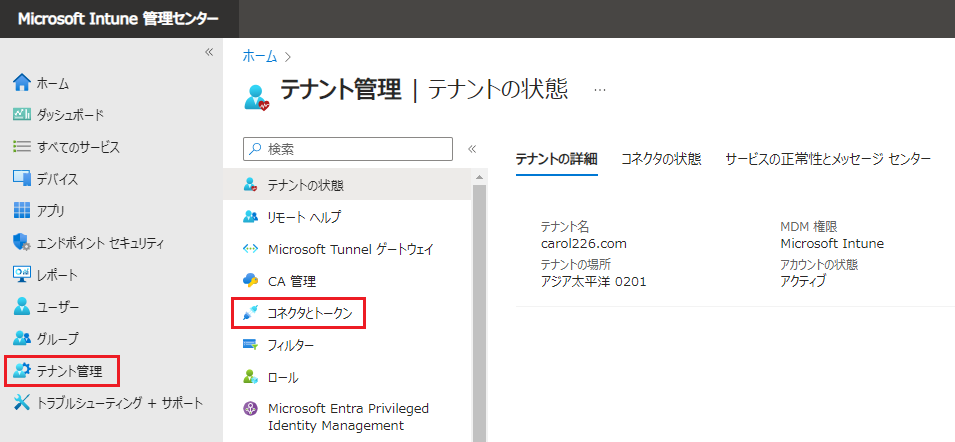Image resolution: width=955 pixels, height=442 pixels.
Task: Click tenant name value carol226.com
Action: 583,244
